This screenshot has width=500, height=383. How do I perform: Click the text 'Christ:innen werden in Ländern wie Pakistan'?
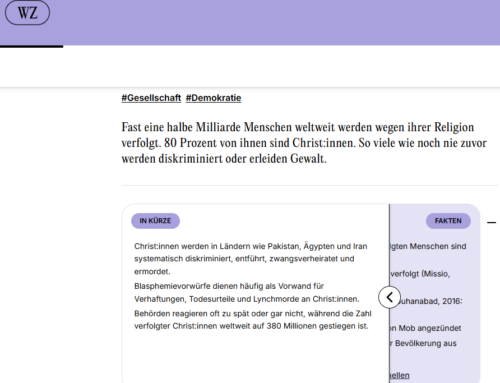251,259
